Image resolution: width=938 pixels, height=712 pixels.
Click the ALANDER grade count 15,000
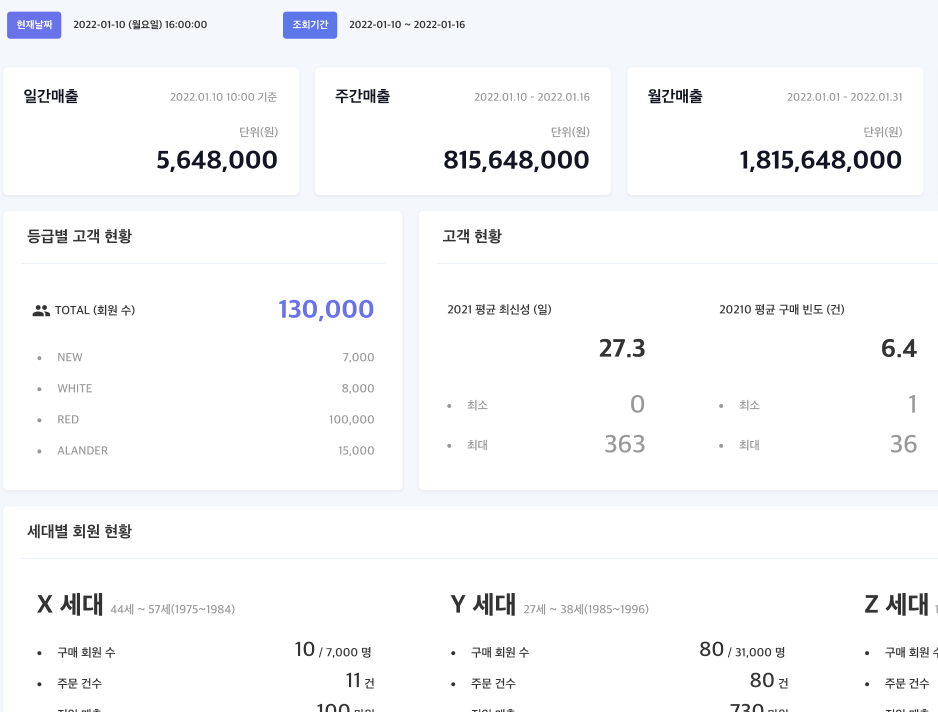[356, 451]
